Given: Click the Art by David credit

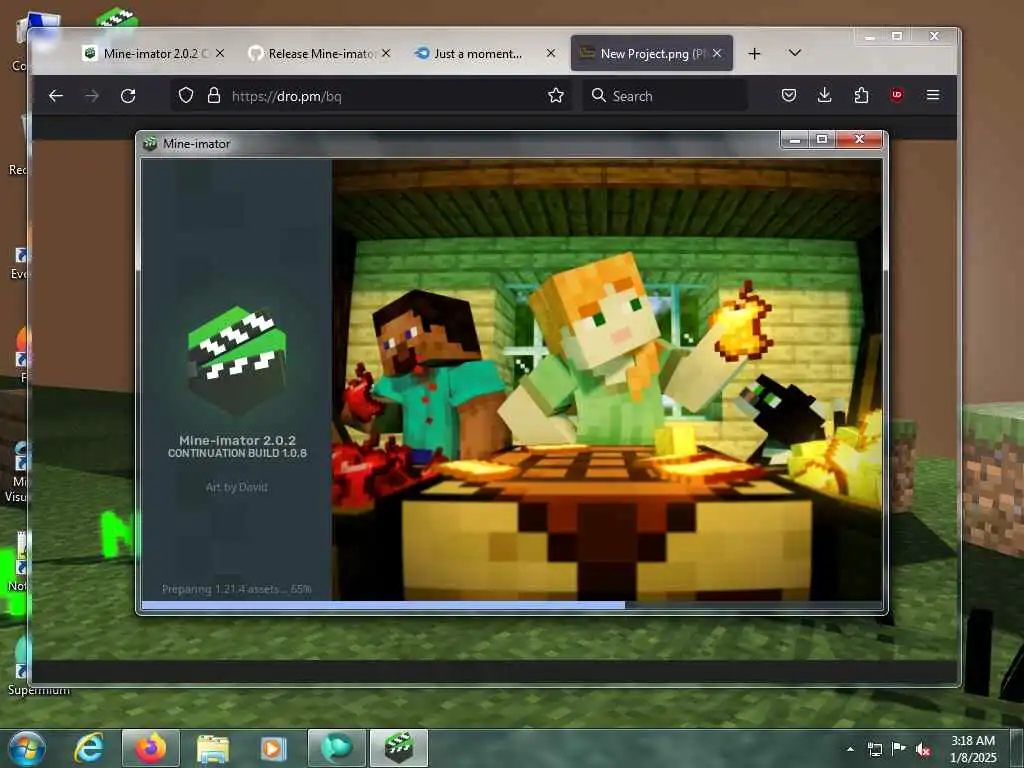Looking at the screenshot, I should 236,487.
